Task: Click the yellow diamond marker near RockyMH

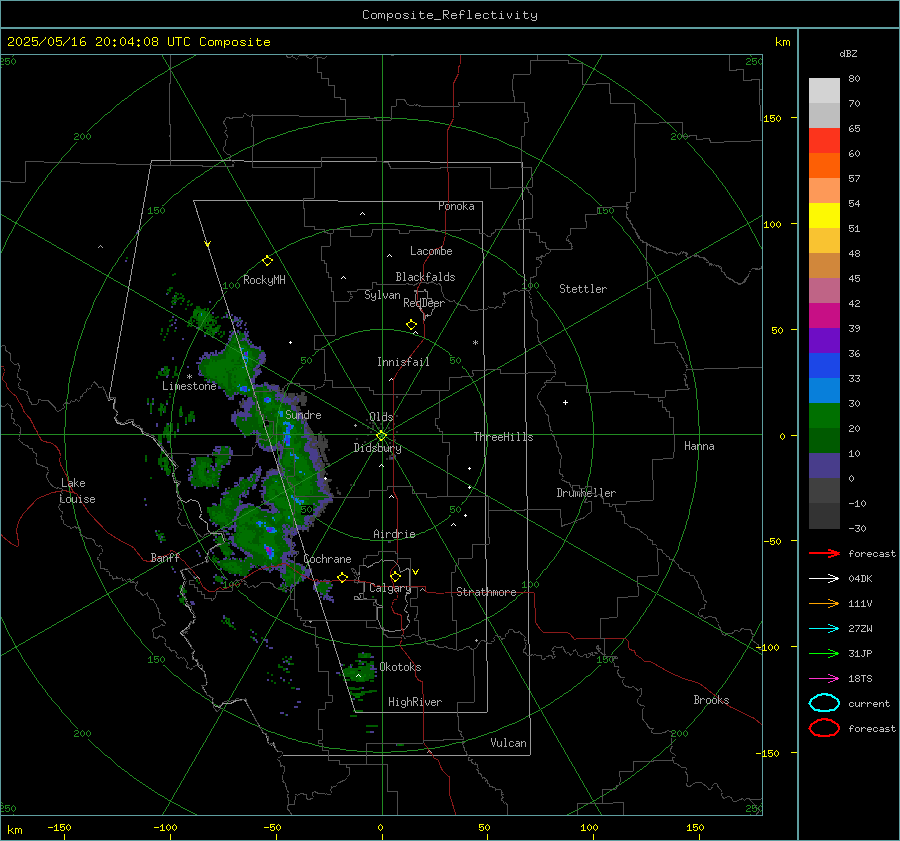Action: coord(267,261)
